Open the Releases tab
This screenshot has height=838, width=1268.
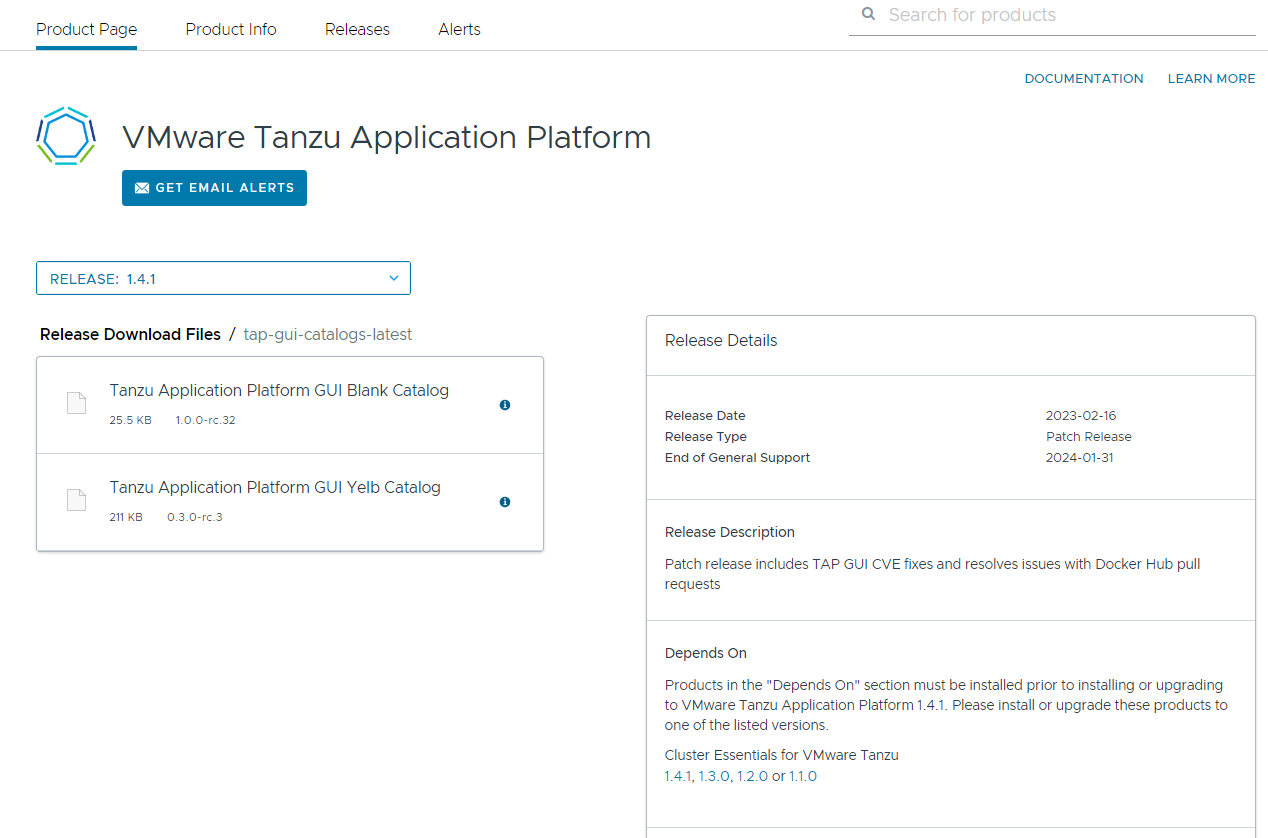tap(357, 29)
